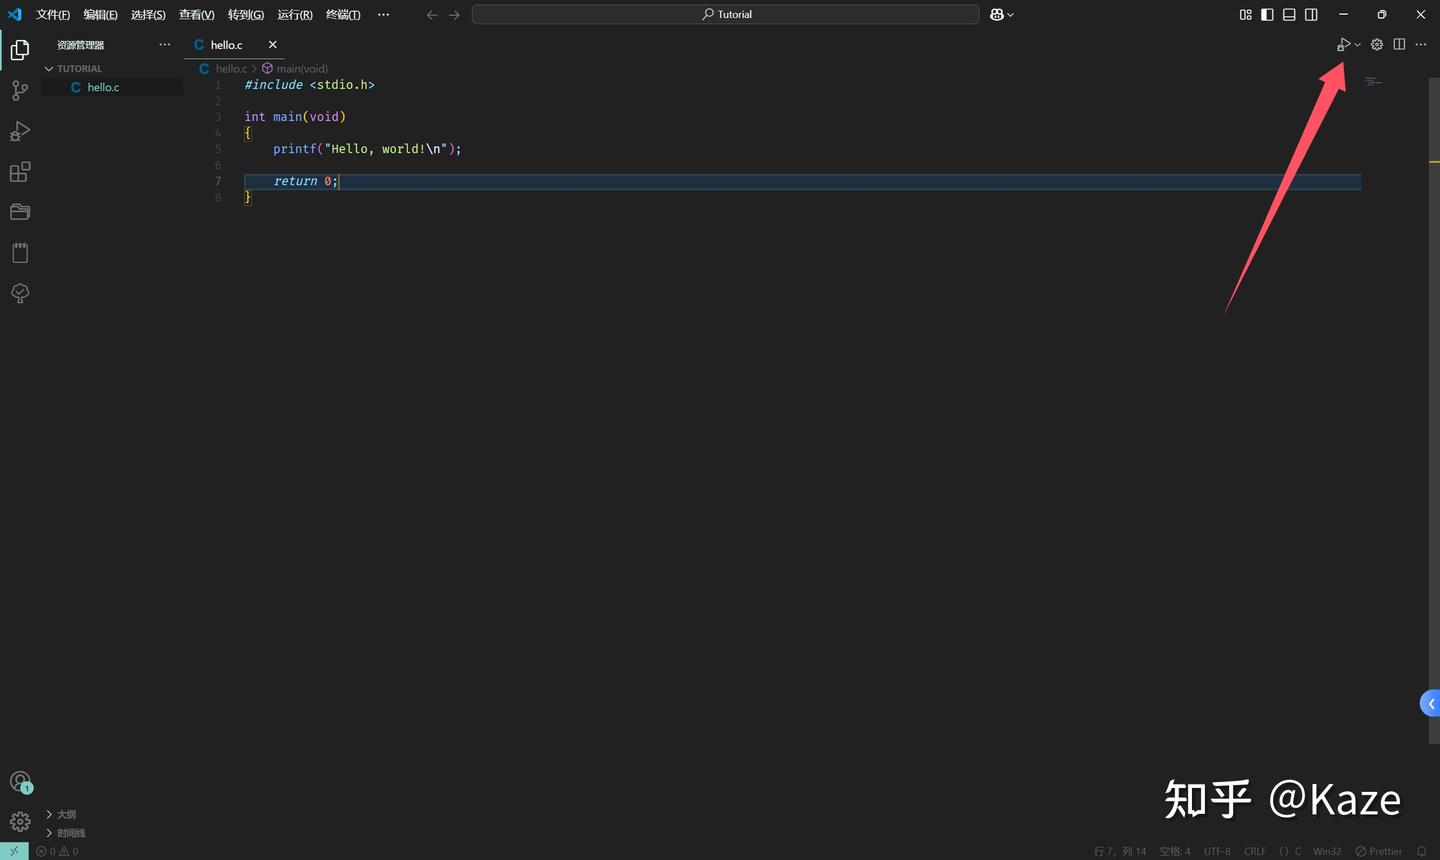Click the Tutorial search box
Viewport: 1440px width, 860px height.
pyautogui.click(x=725, y=14)
